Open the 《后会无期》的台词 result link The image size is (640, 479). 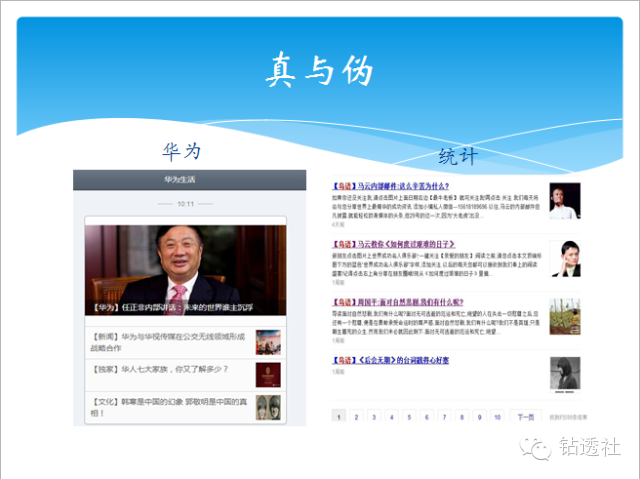coord(391,360)
